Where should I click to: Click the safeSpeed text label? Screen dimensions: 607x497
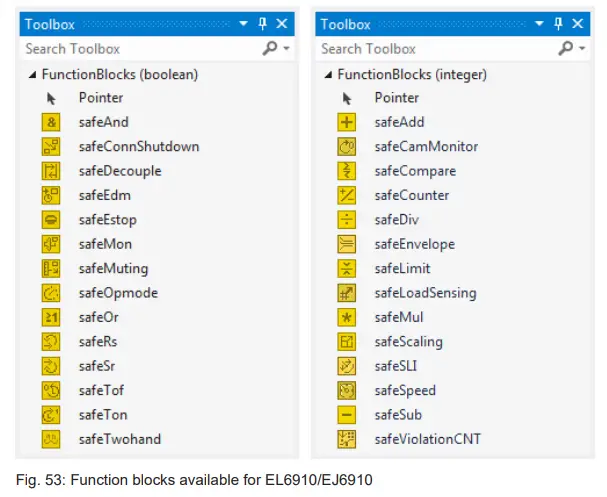(x=405, y=391)
